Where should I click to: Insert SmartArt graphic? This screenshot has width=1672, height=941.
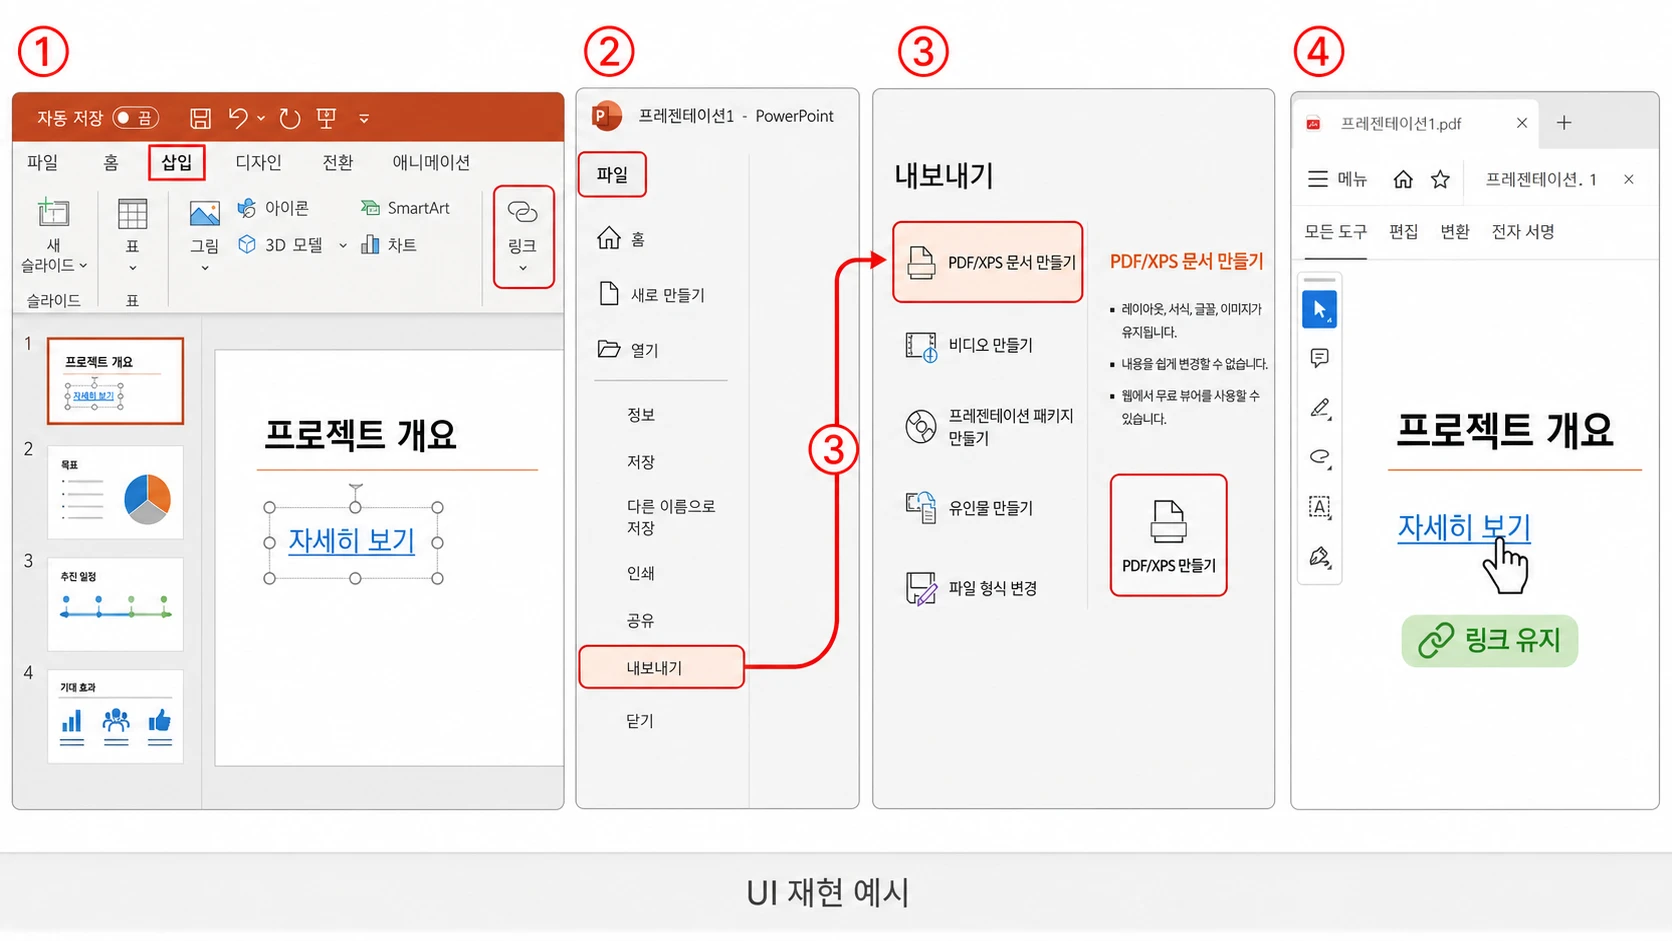405,208
